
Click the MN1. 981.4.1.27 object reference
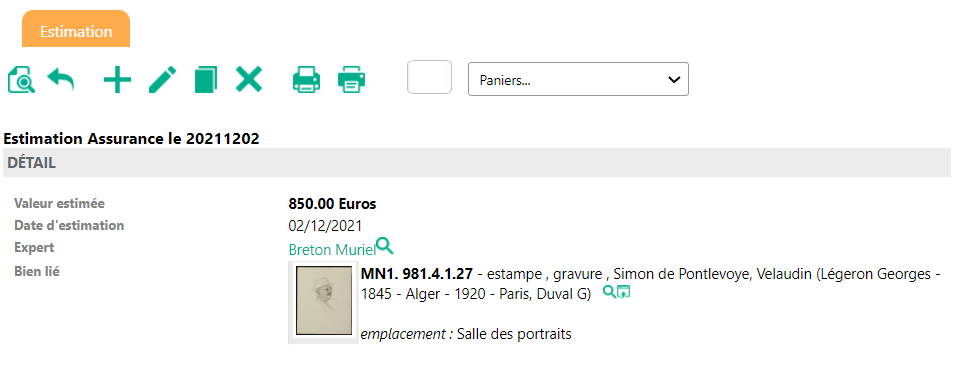(416, 273)
